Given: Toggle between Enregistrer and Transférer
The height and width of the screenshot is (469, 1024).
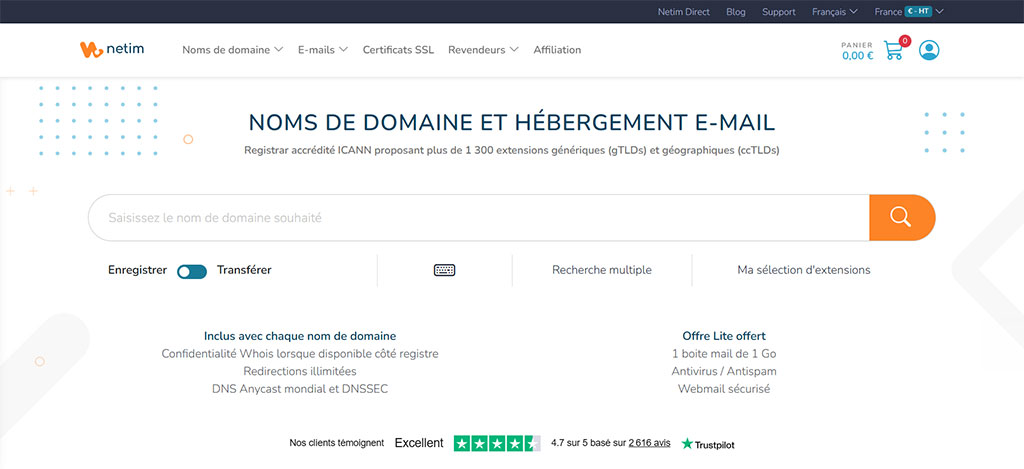Looking at the screenshot, I should click(192, 272).
